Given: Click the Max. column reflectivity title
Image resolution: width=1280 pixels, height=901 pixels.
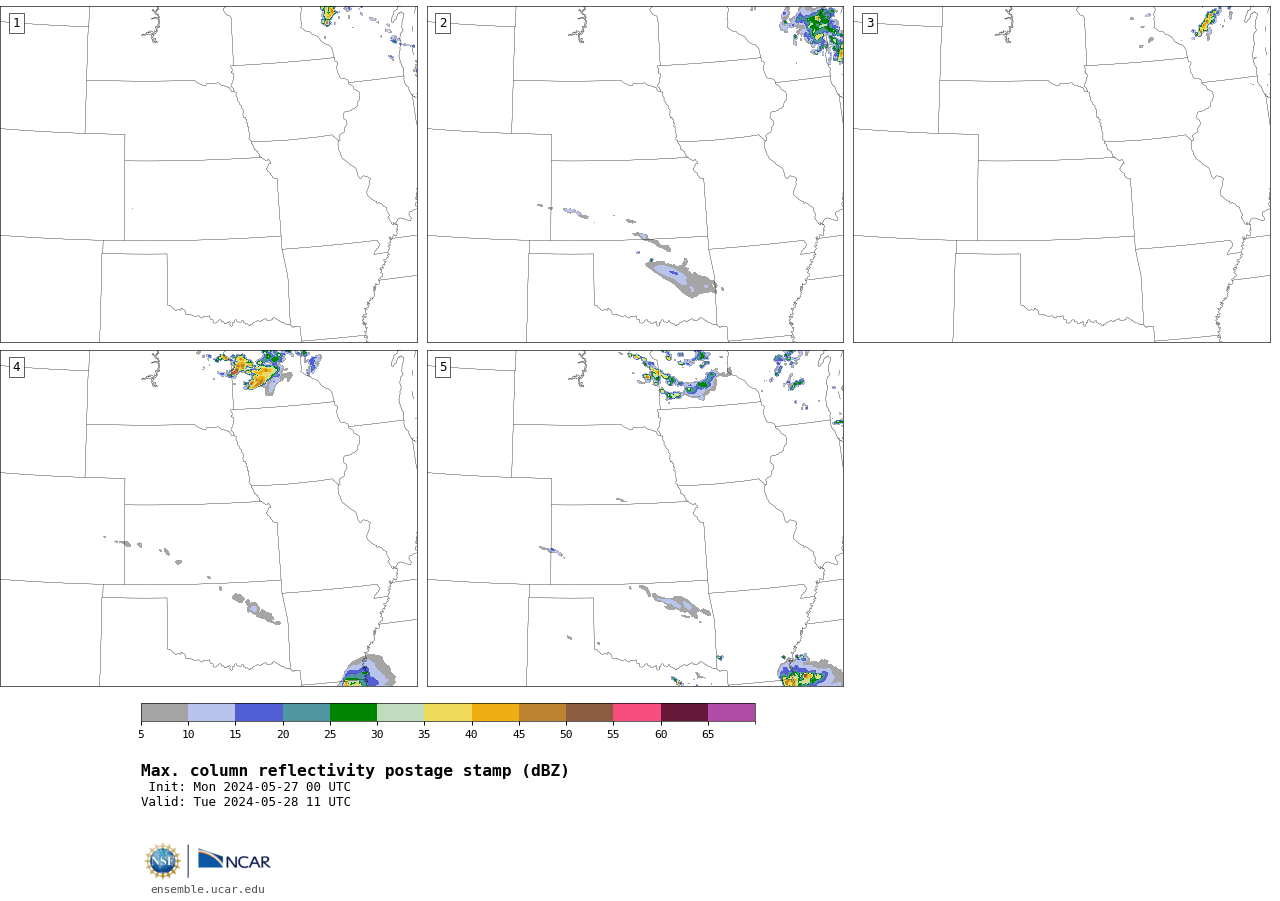Looking at the screenshot, I should (x=355, y=771).
